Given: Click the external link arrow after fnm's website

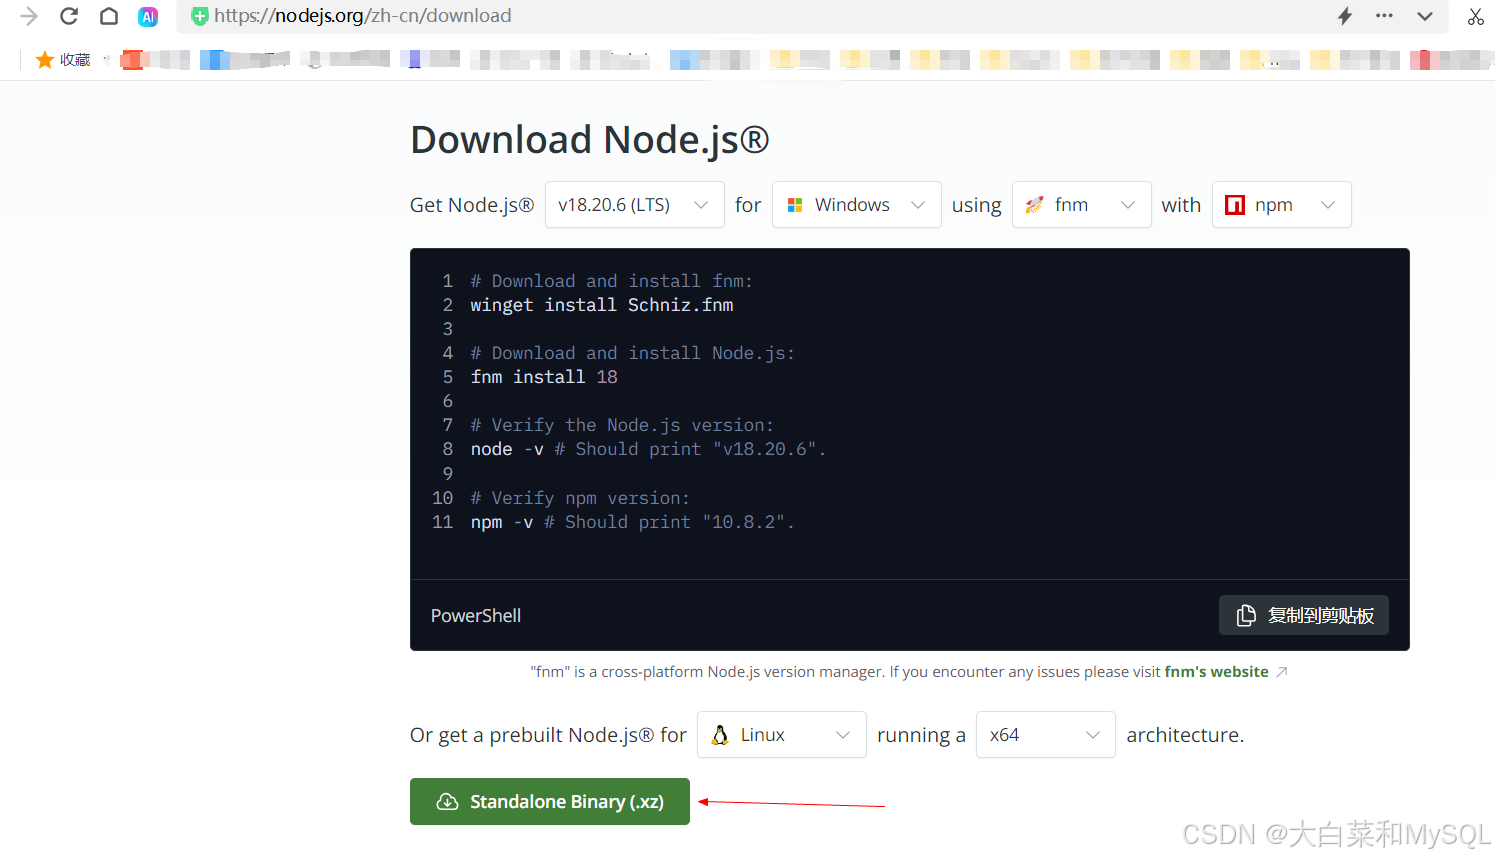Looking at the screenshot, I should tap(1282, 672).
